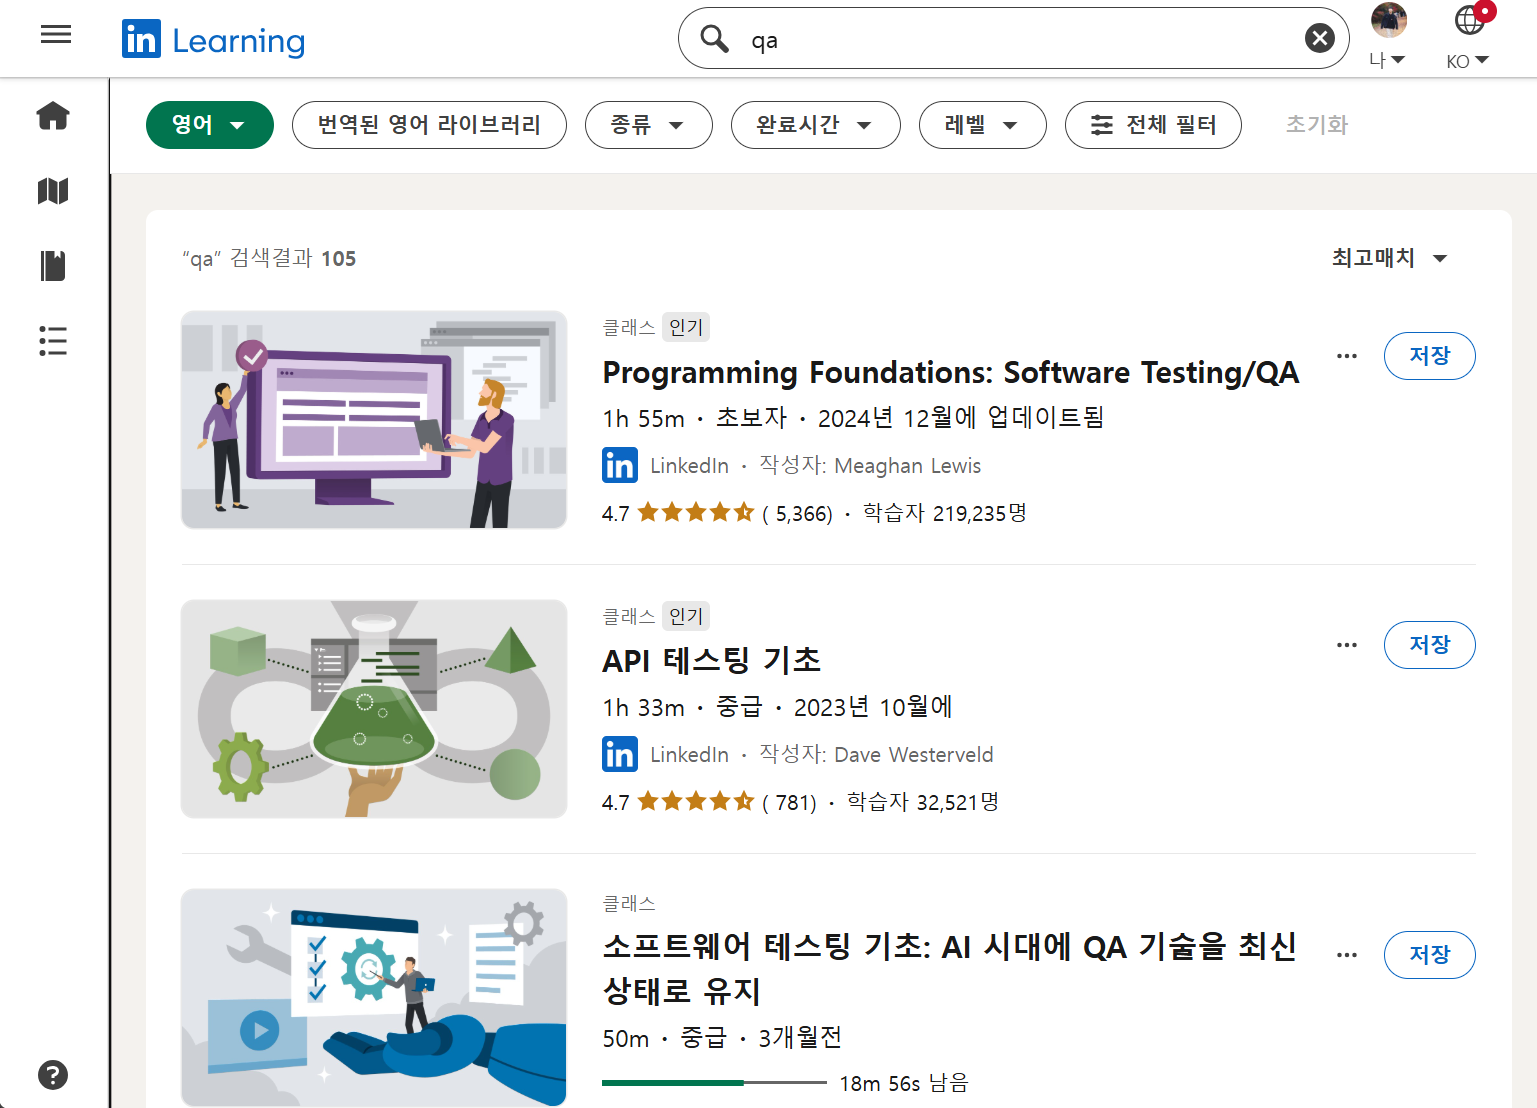
Task: Open the help question mark icon
Action: click(53, 1075)
